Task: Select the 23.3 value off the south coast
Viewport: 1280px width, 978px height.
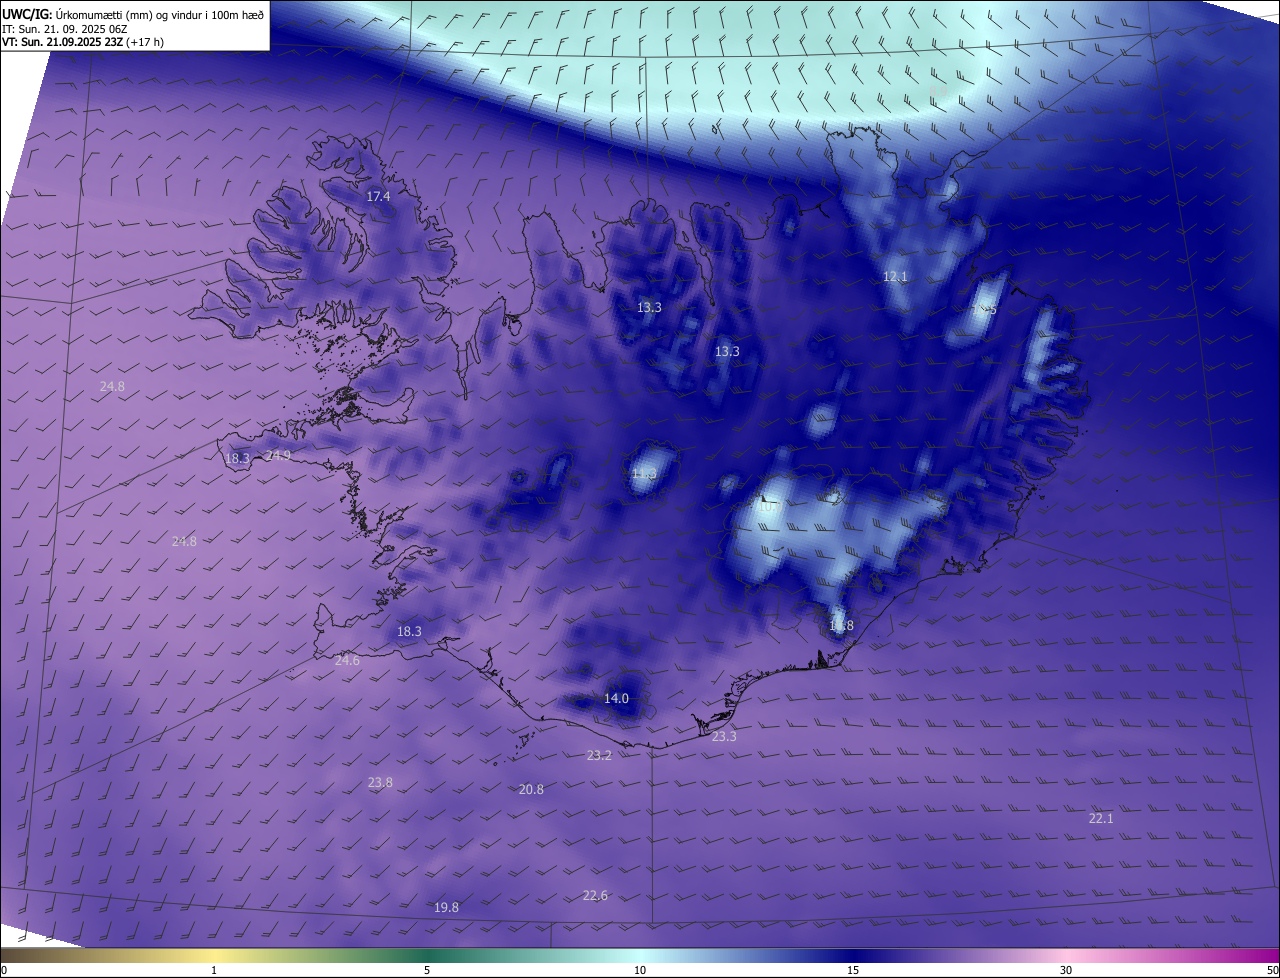Action: click(724, 736)
